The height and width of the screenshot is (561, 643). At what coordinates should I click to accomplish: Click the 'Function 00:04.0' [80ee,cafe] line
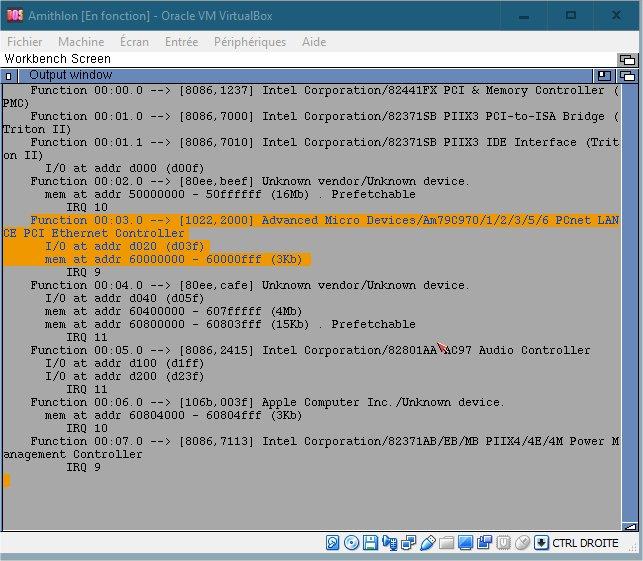(x=249, y=285)
